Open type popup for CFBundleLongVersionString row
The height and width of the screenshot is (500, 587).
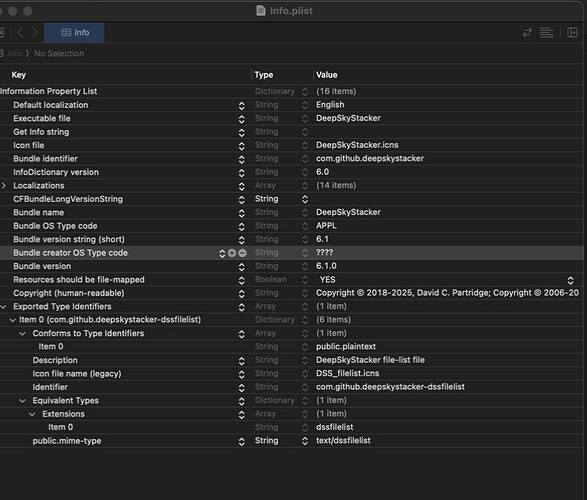point(305,199)
